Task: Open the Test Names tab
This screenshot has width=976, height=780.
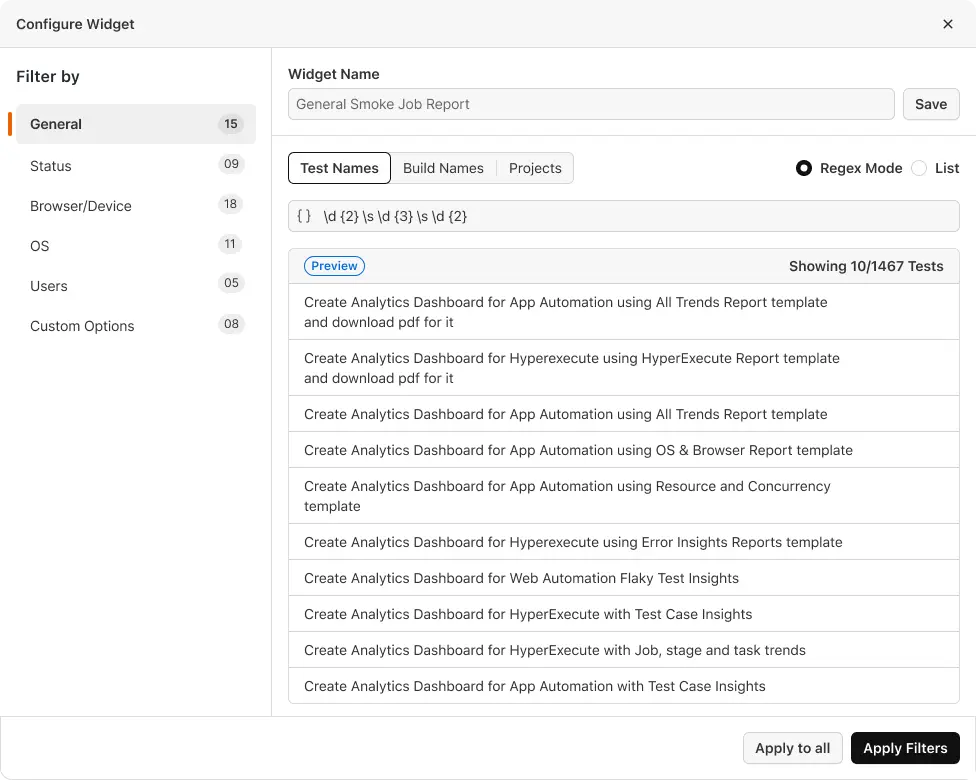Action: coord(339,168)
